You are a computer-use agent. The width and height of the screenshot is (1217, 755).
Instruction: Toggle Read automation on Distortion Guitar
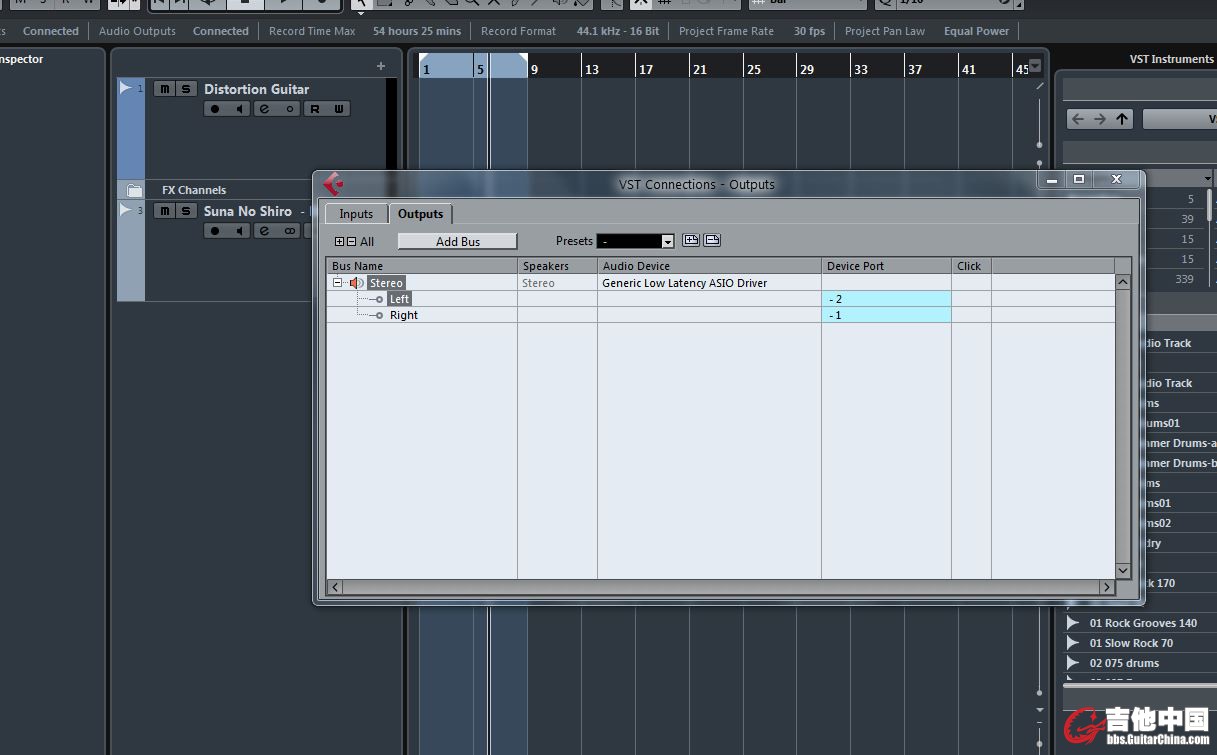point(315,109)
